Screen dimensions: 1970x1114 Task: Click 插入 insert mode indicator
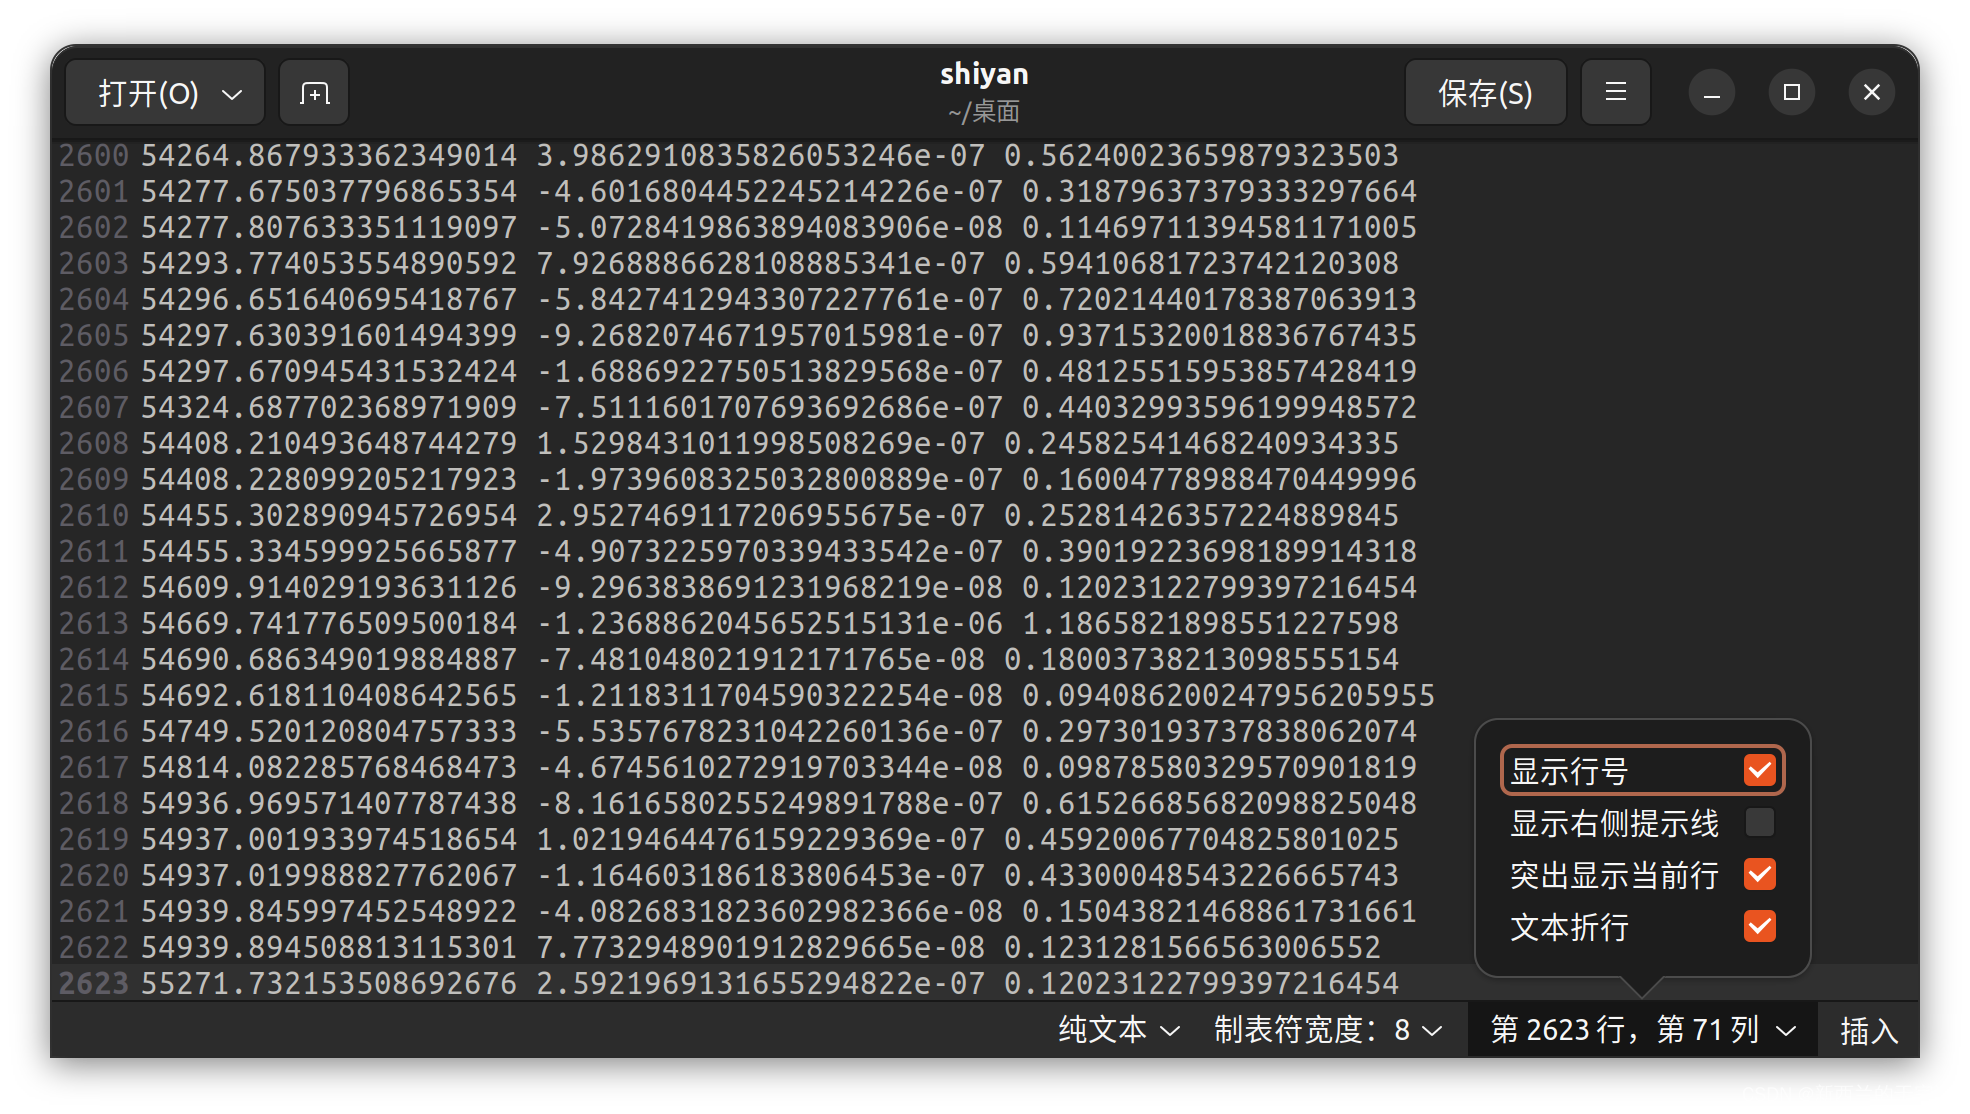1868,1030
